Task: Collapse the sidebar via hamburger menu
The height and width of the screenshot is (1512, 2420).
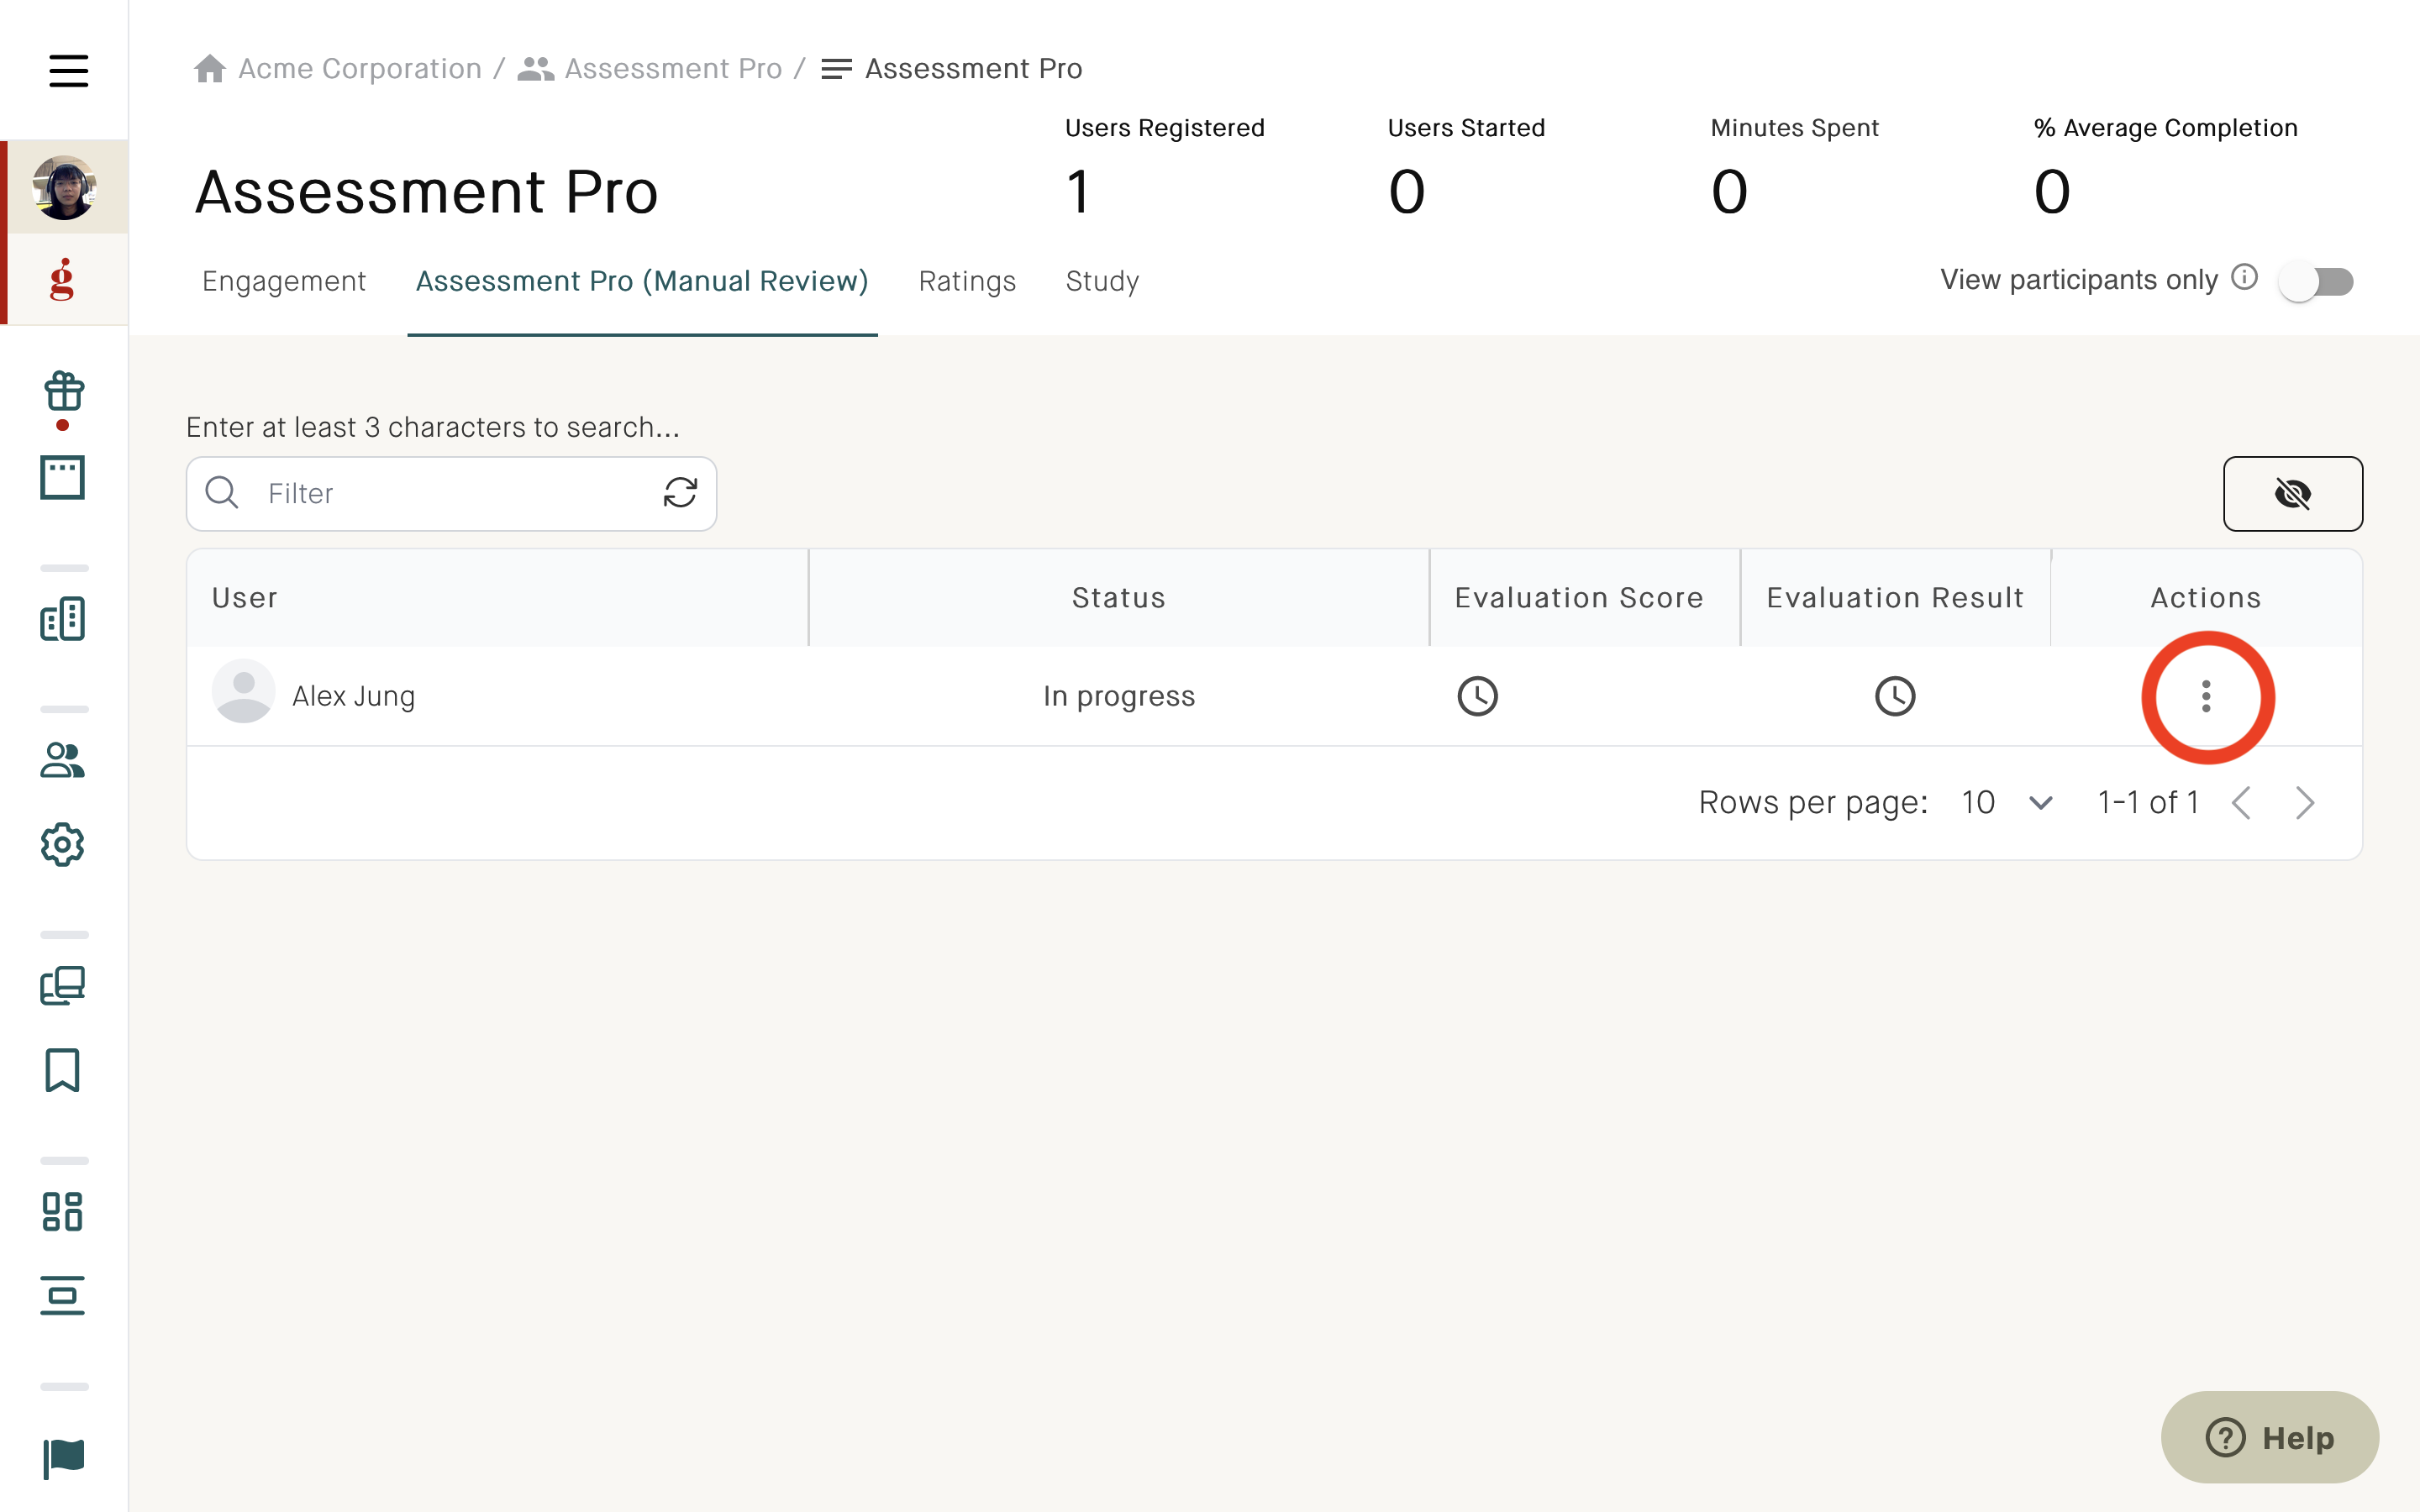Action: 68,71
